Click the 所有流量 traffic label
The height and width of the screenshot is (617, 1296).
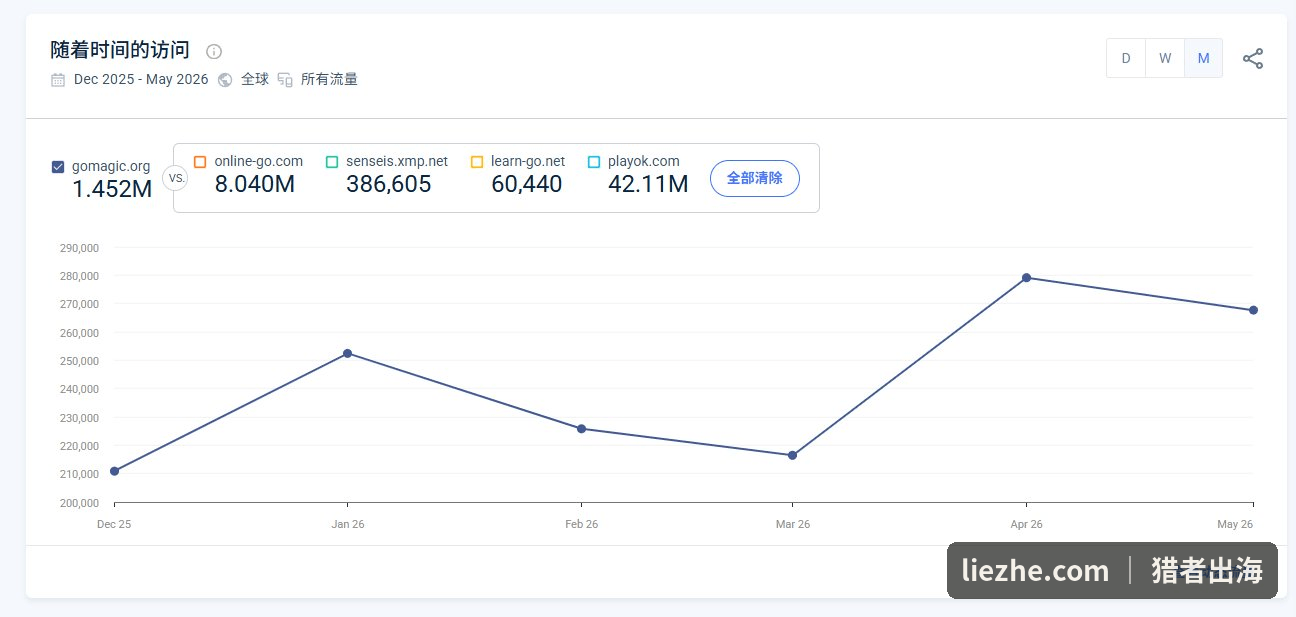pos(329,80)
